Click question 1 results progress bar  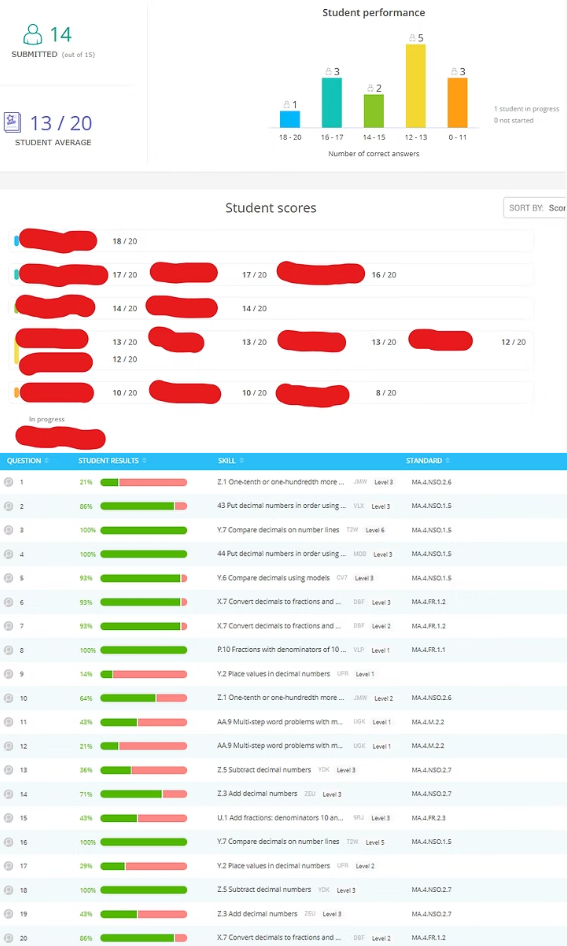144,482
